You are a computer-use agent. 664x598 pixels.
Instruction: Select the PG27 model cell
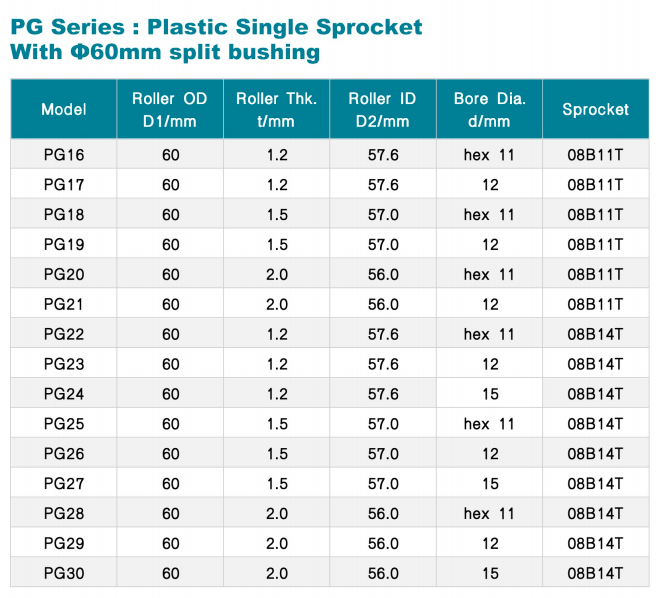[x=64, y=484]
